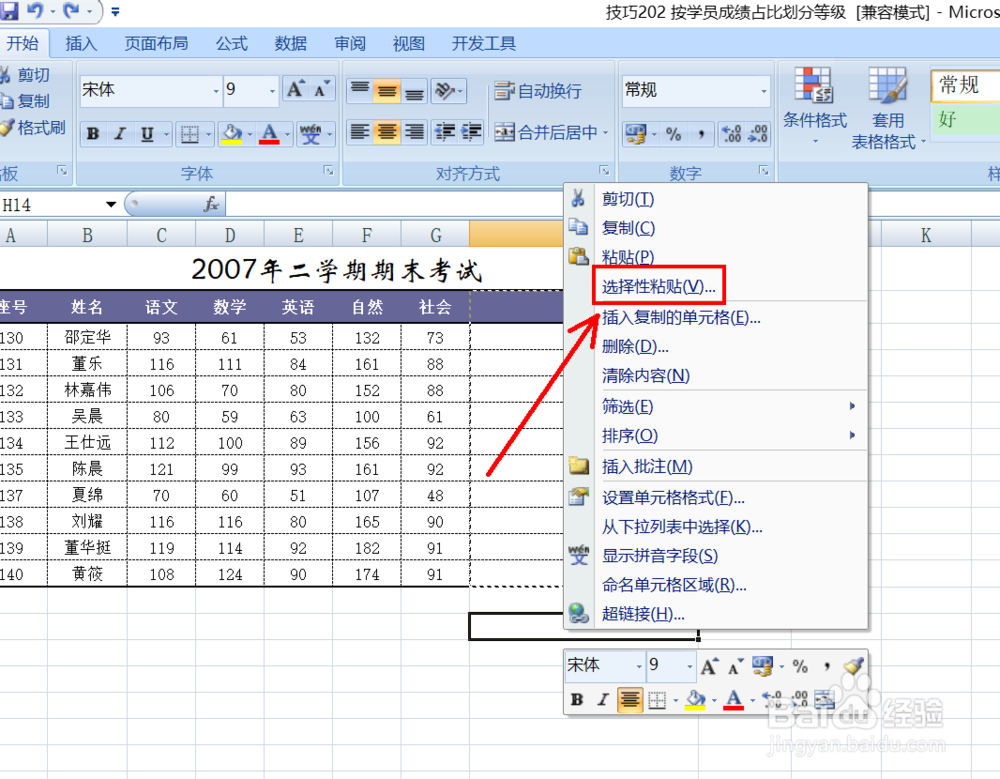This screenshot has height=779, width=1000.
Task: Open the 宋体 font name dropdown
Action: pyautogui.click(x=218, y=90)
